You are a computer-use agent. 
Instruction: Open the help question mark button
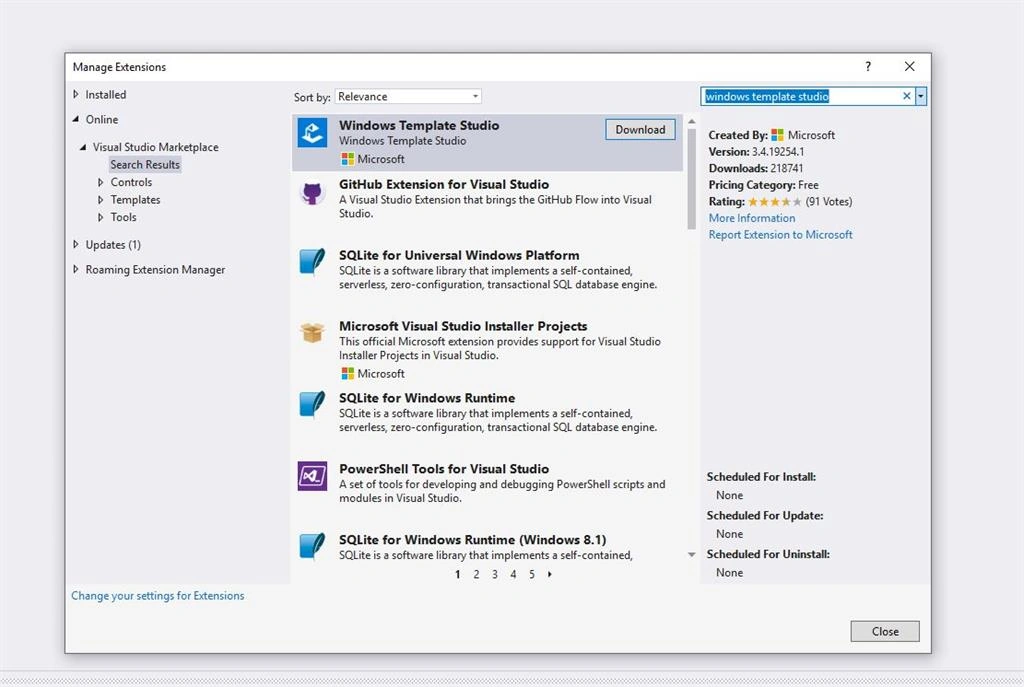(x=868, y=67)
